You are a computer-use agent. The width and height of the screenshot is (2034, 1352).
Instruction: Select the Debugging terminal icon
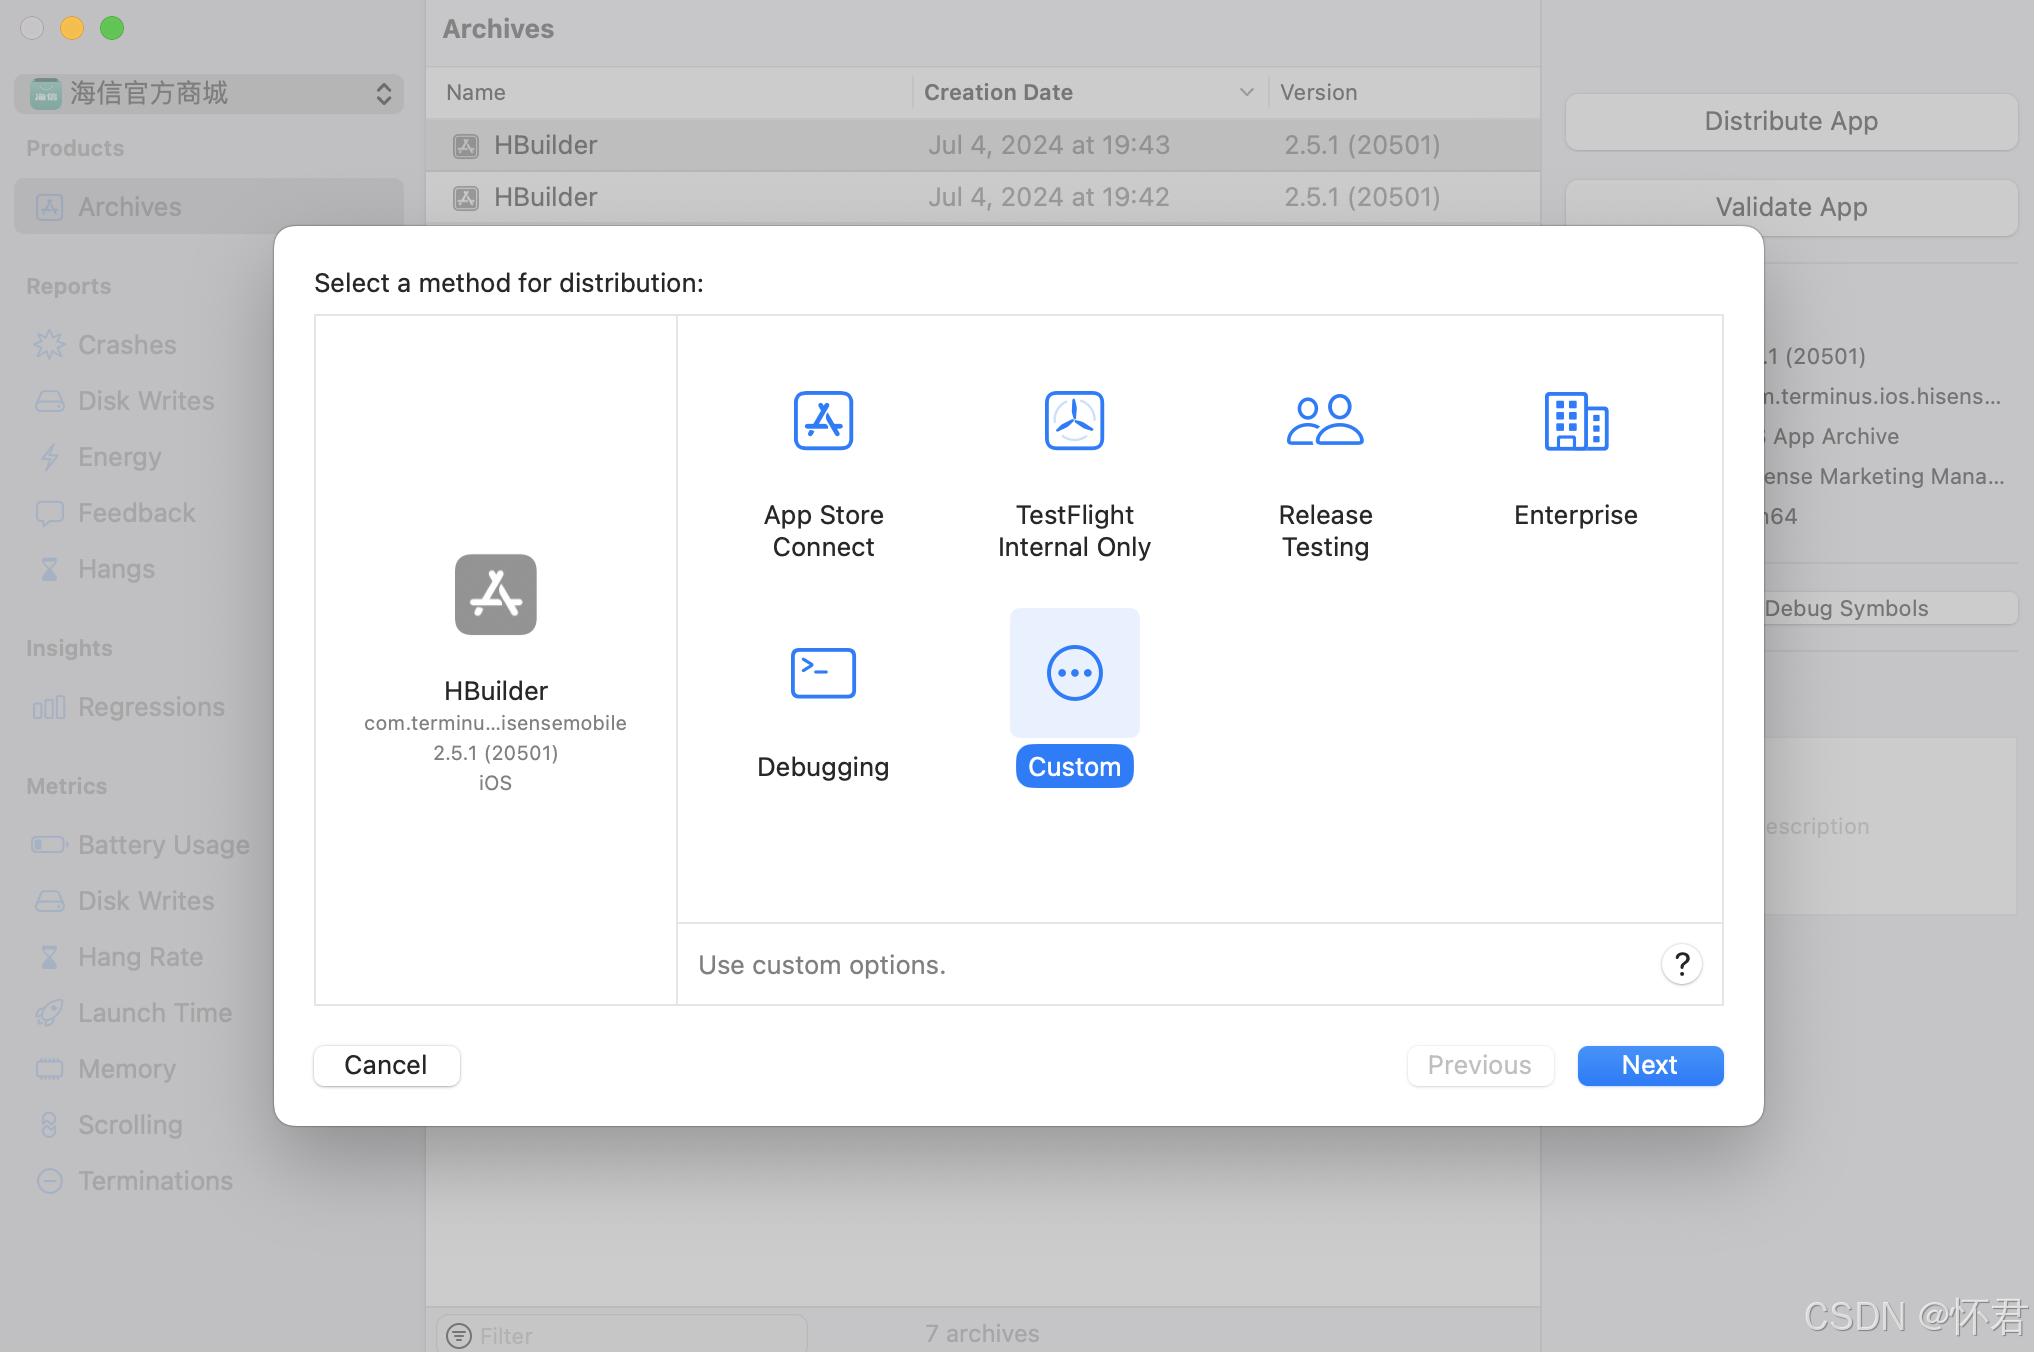coord(823,673)
